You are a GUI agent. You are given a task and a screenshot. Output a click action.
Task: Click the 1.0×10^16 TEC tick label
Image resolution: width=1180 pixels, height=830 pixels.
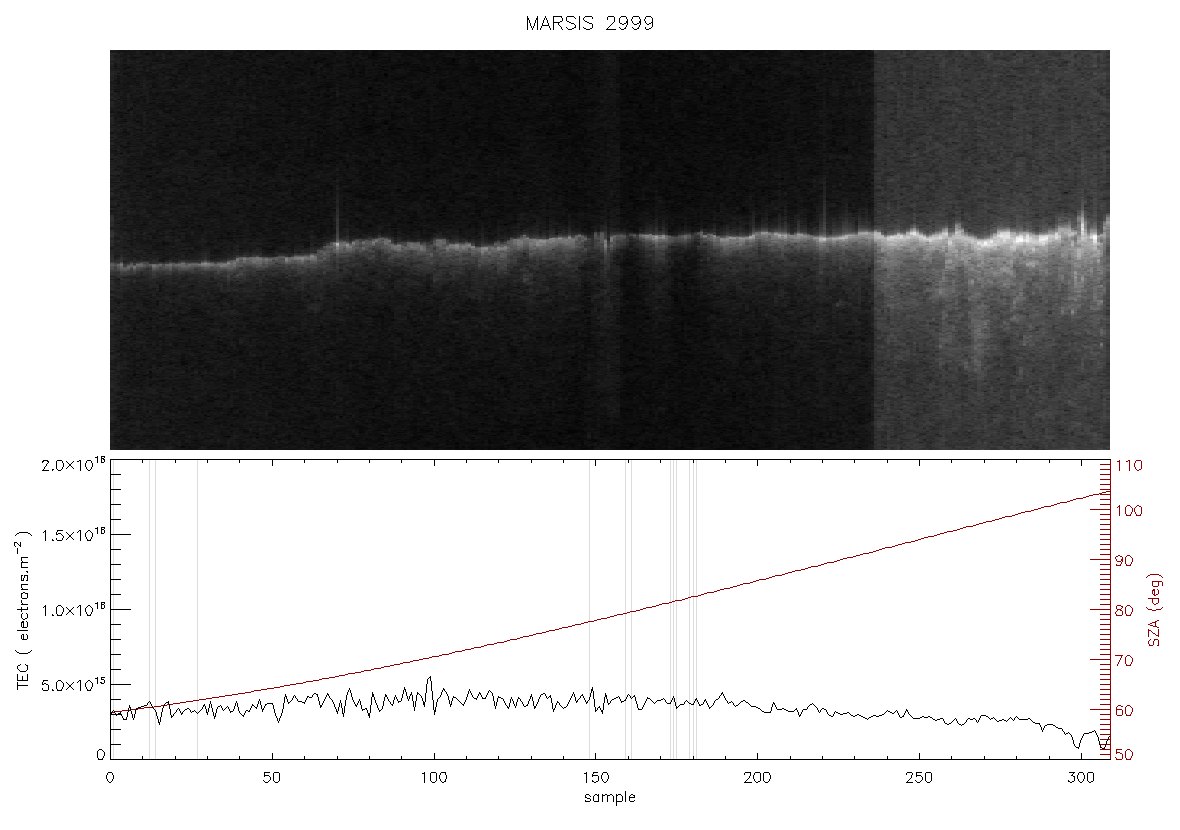click(x=74, y=610)
